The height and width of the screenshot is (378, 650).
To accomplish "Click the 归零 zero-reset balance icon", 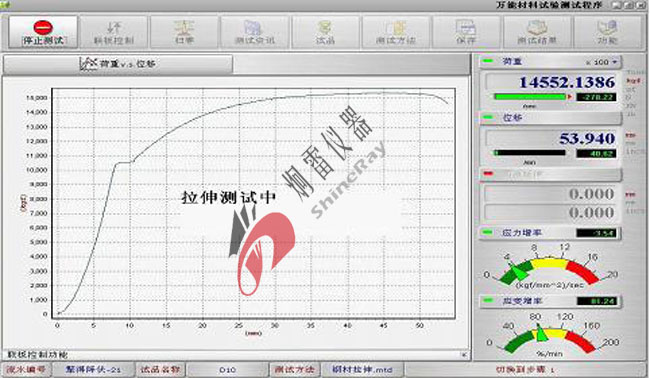I will [184, 32].
